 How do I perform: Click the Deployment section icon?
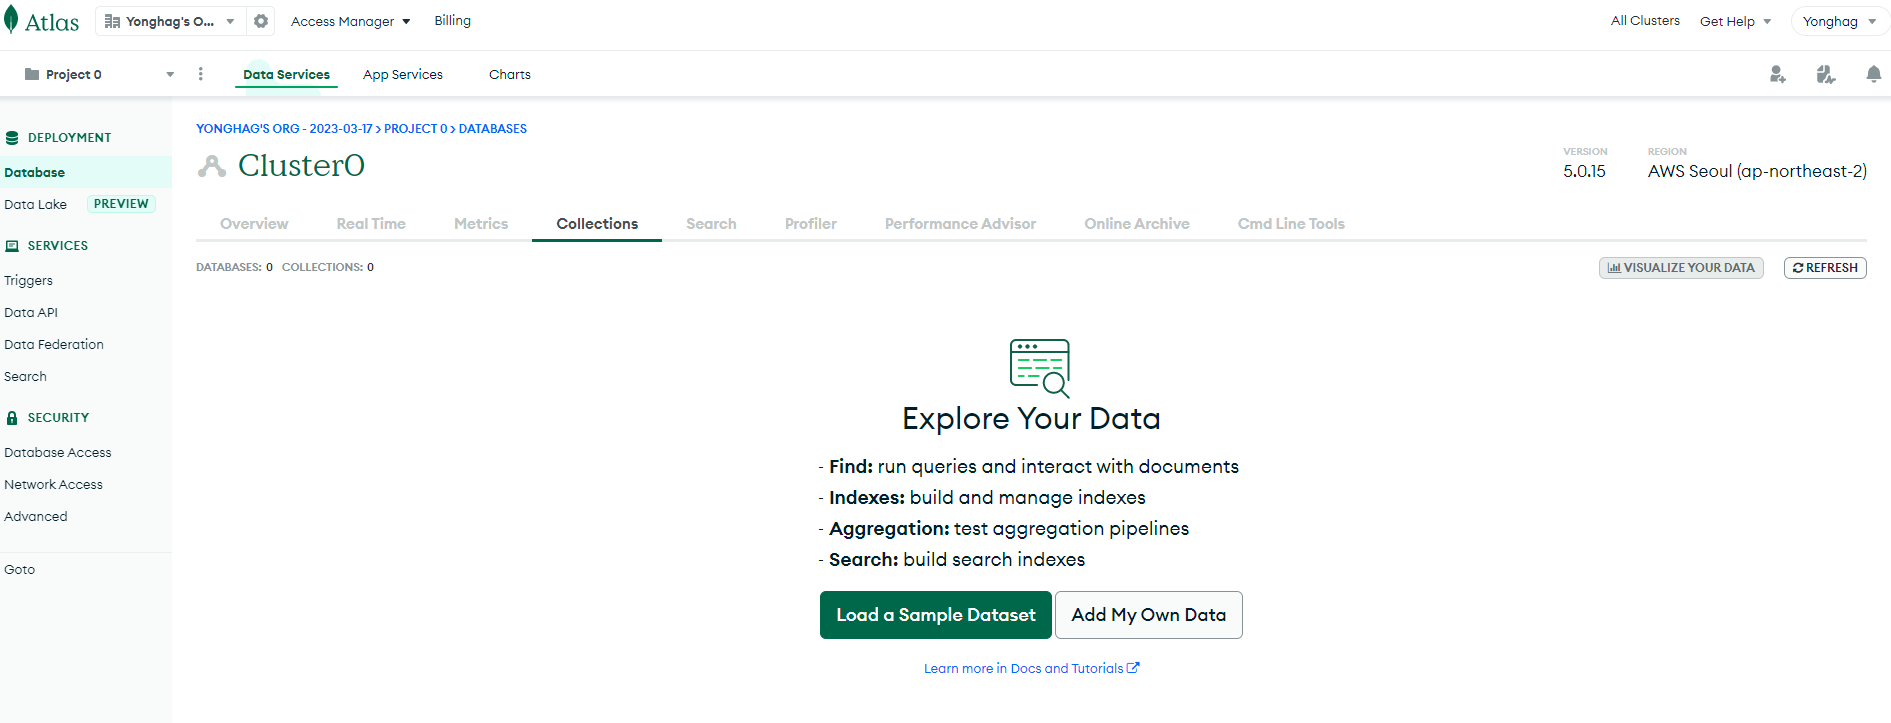pos(12,138)
